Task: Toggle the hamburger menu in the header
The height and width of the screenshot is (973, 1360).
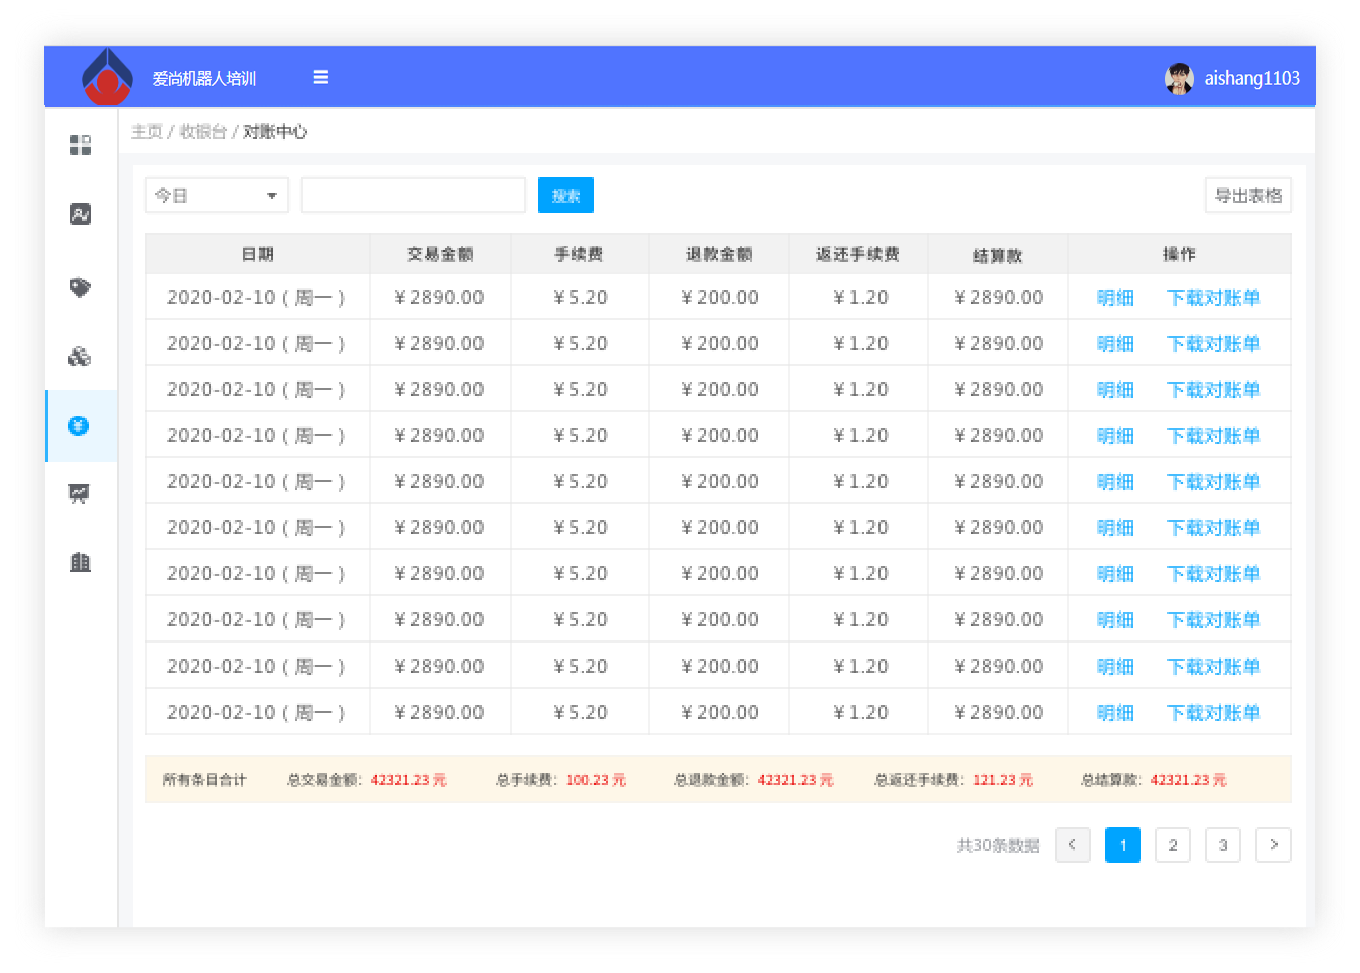Action: tap(321, 77)
